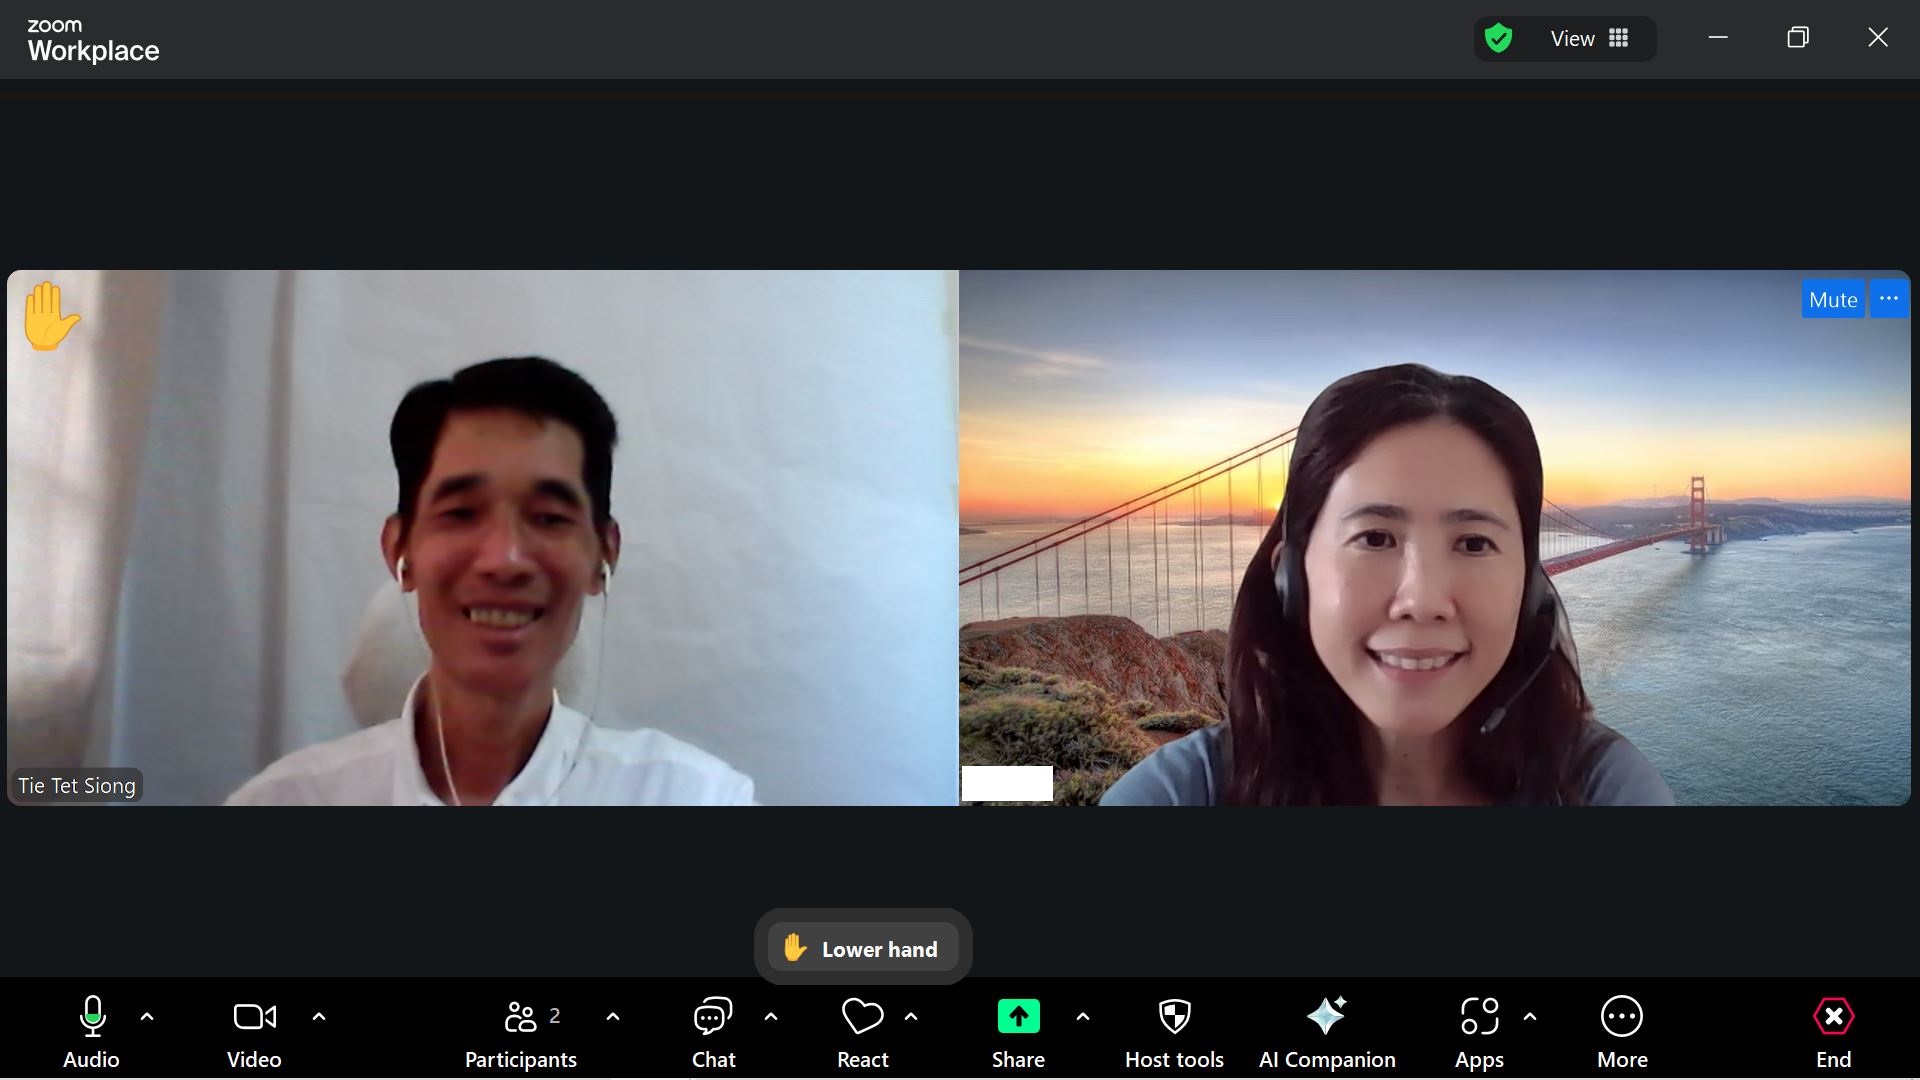
Task: Mute the participant with blue Mute button
Action: click(1832, 299)
